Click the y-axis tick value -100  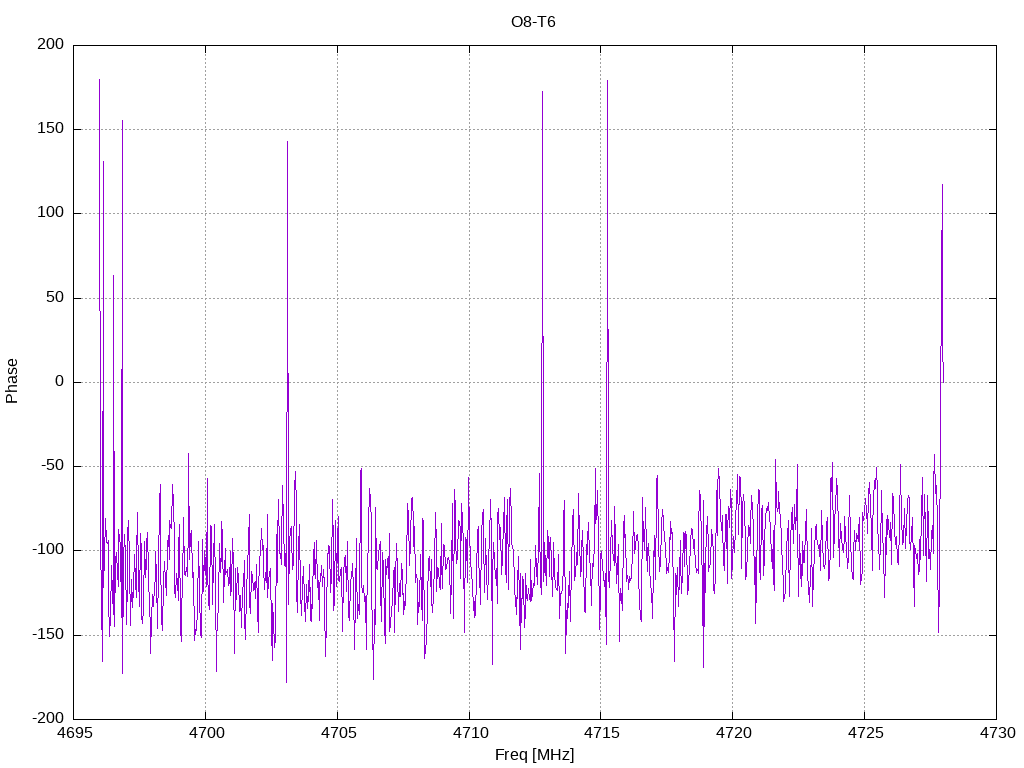pyautogui.click(x=48, y=551)
